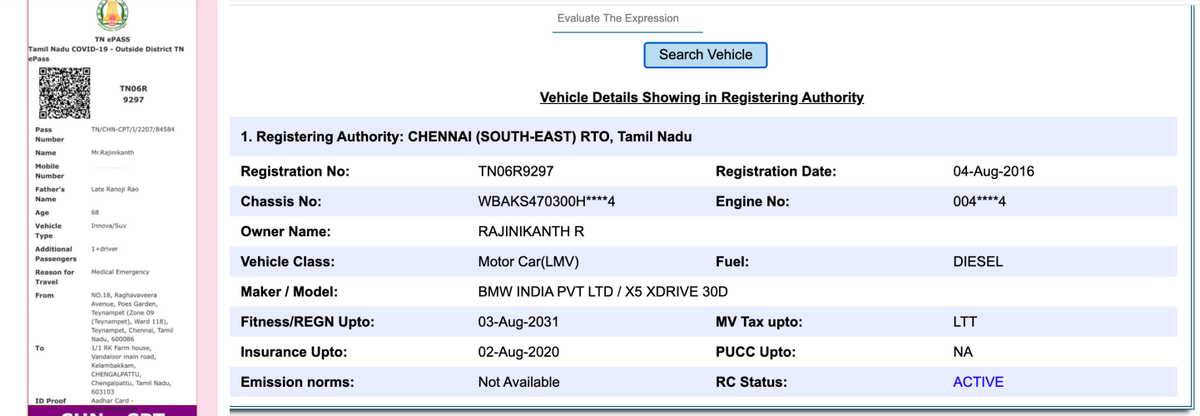Click the Fitness/REGN Upto: label

[308, 322]
